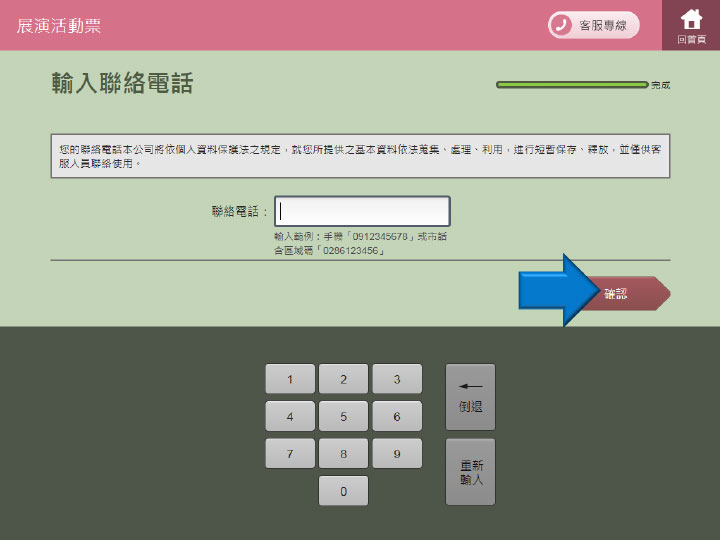Focus the 聯絡電話 input field
The height and width of the screenshot is (540, 720).
click(362, 211)
